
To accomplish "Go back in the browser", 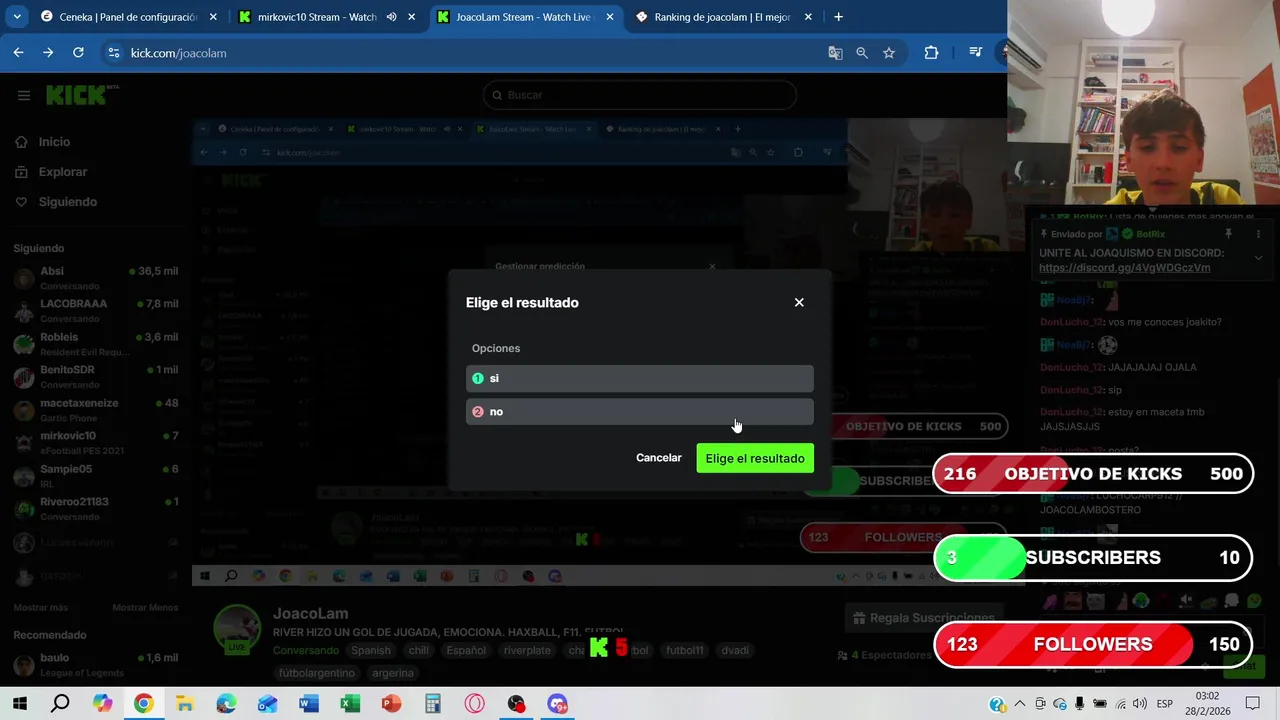I will [18, 52].
